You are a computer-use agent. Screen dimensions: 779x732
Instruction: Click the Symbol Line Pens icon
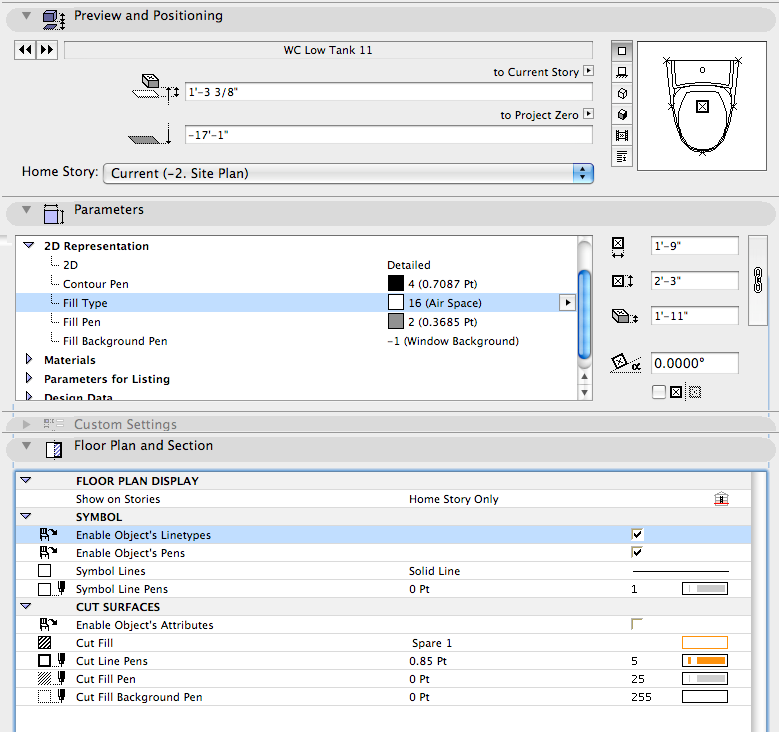tap(52, 588)
